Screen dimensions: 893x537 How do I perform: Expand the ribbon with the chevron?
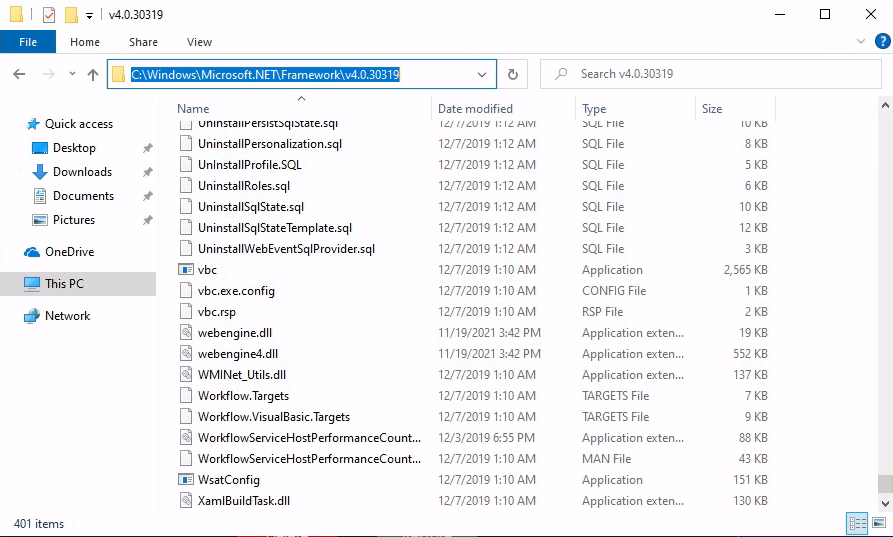click(x=861, y=41)
